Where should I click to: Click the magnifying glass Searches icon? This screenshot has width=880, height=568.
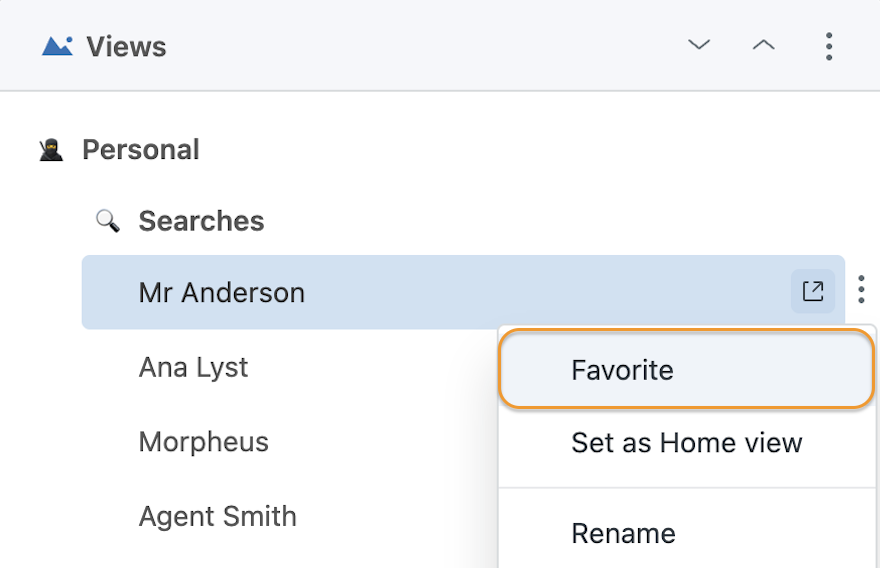(107, 221)
